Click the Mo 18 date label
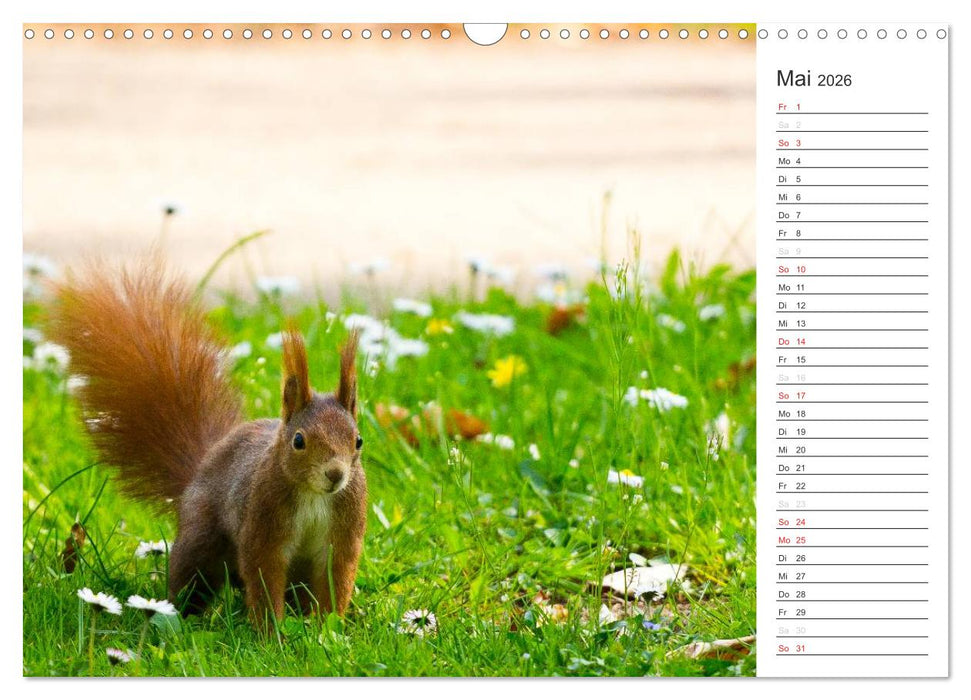971x700 pixels. click(790, 413)
